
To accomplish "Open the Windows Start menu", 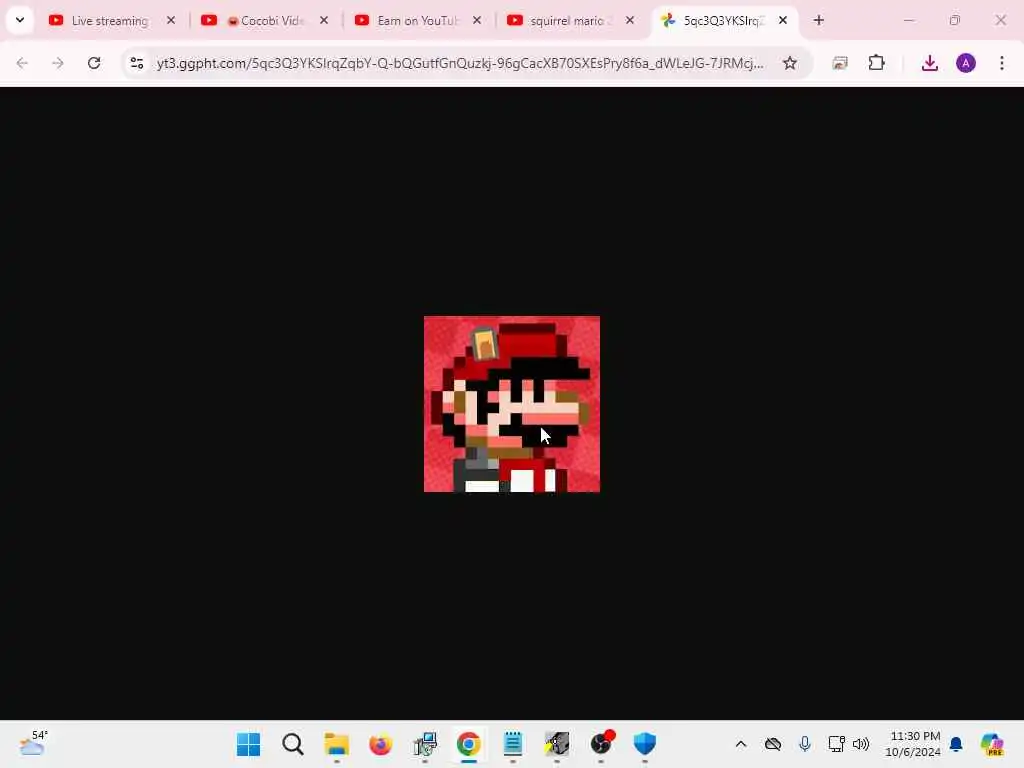I will 248,744.
